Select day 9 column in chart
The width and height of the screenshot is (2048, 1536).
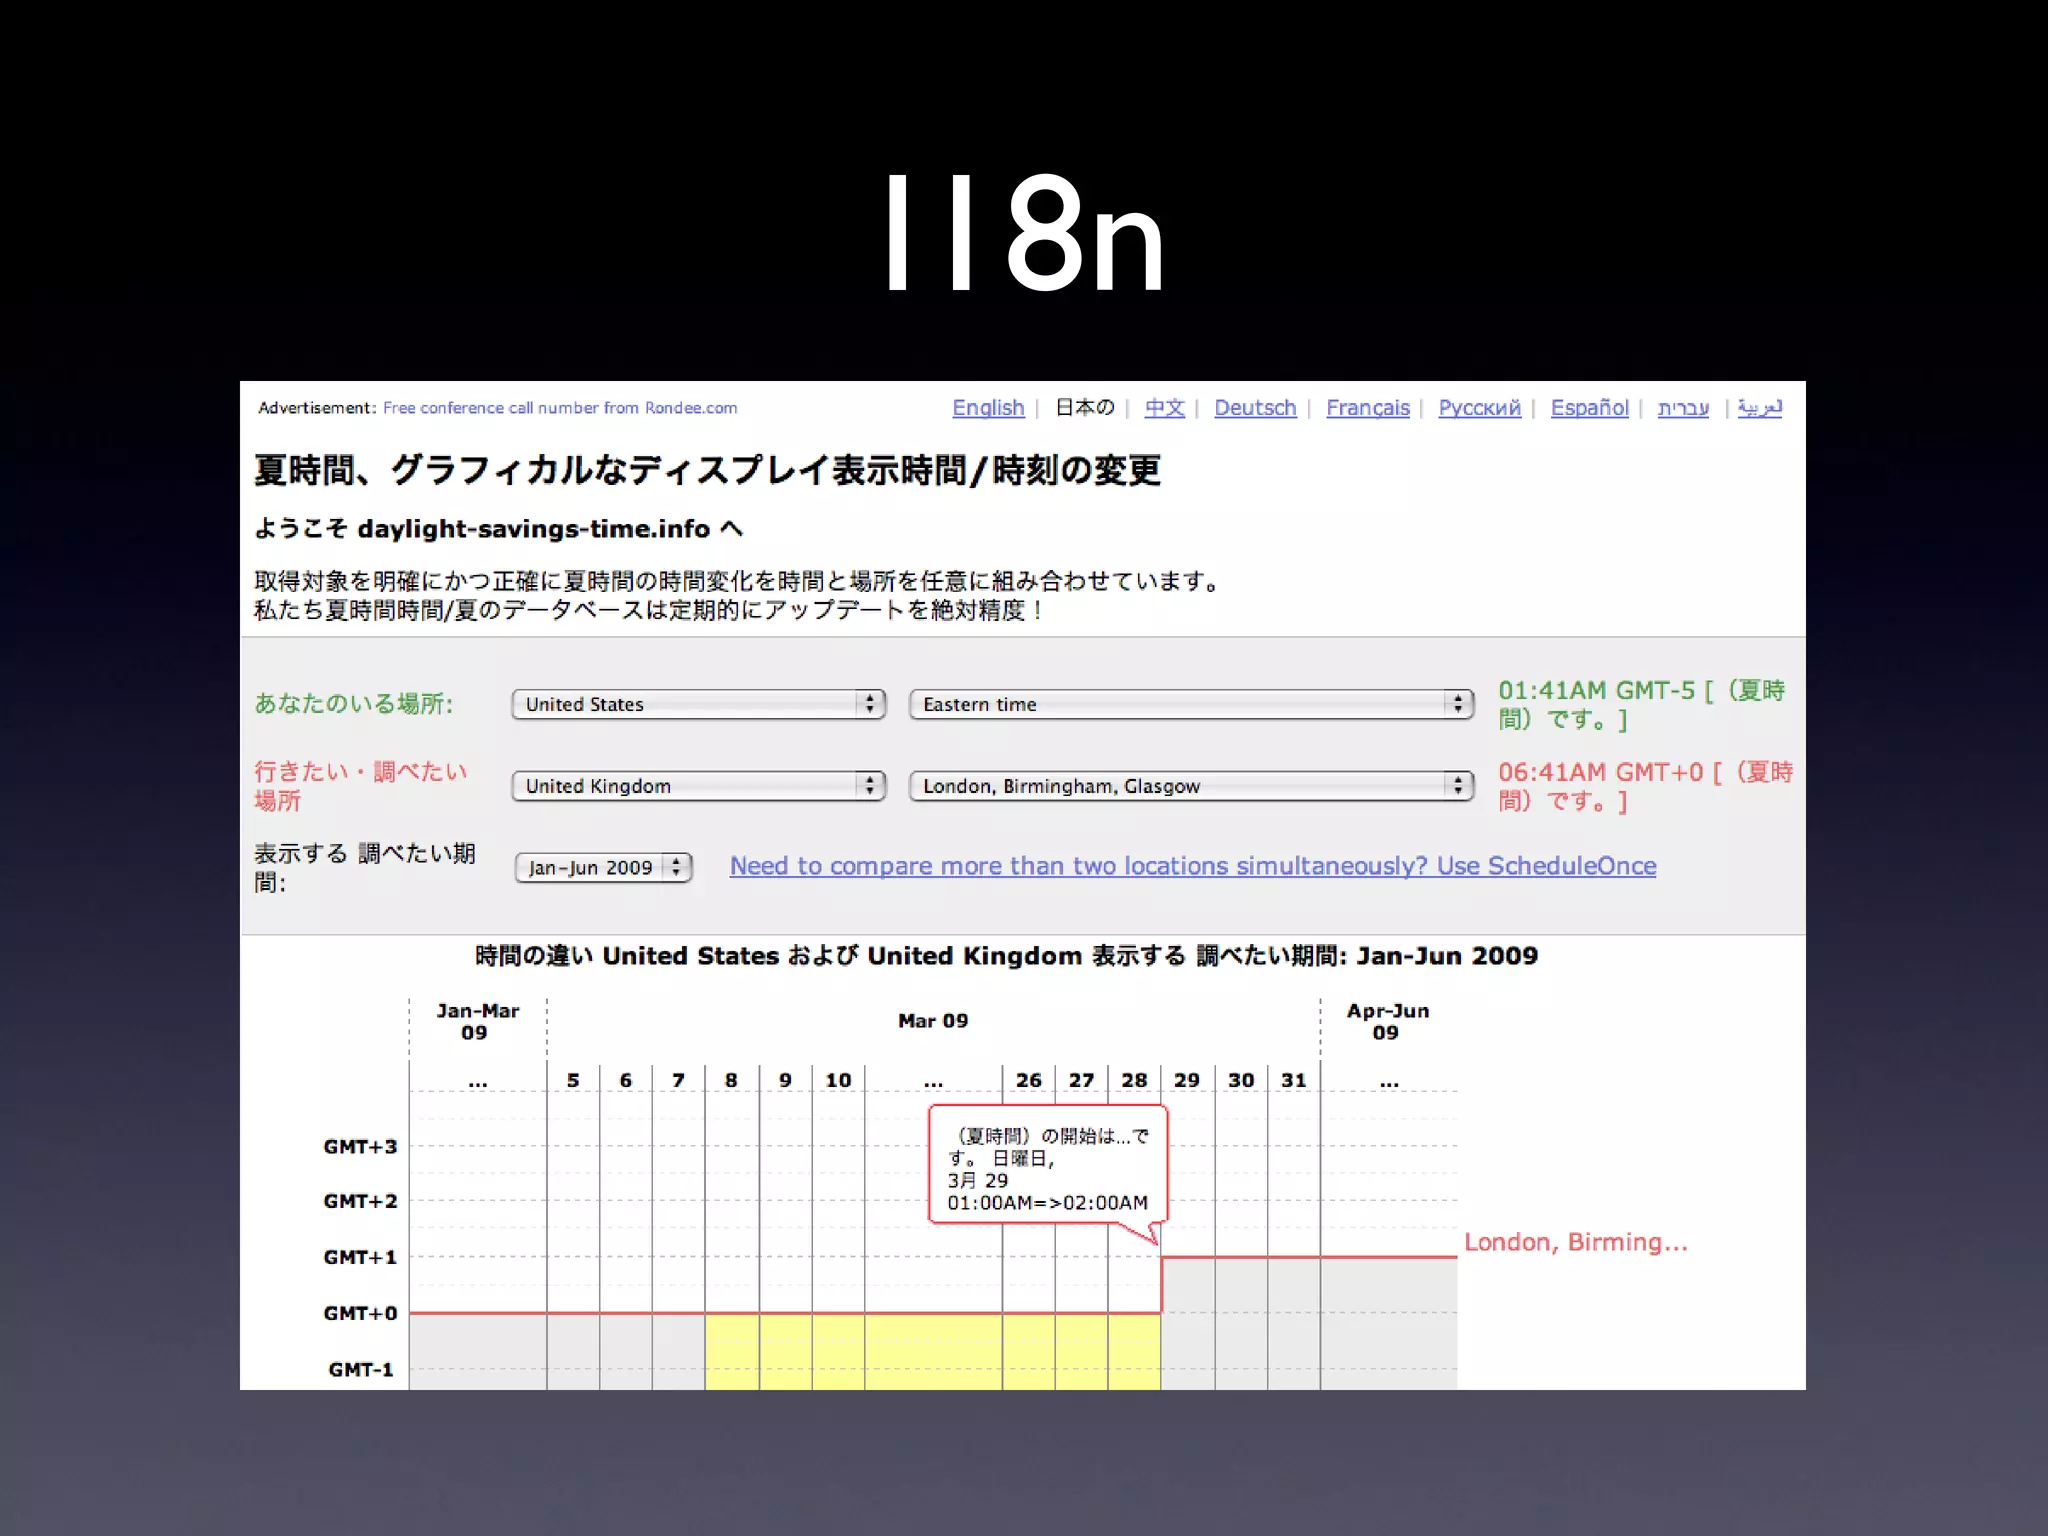tap(786, 1080)
